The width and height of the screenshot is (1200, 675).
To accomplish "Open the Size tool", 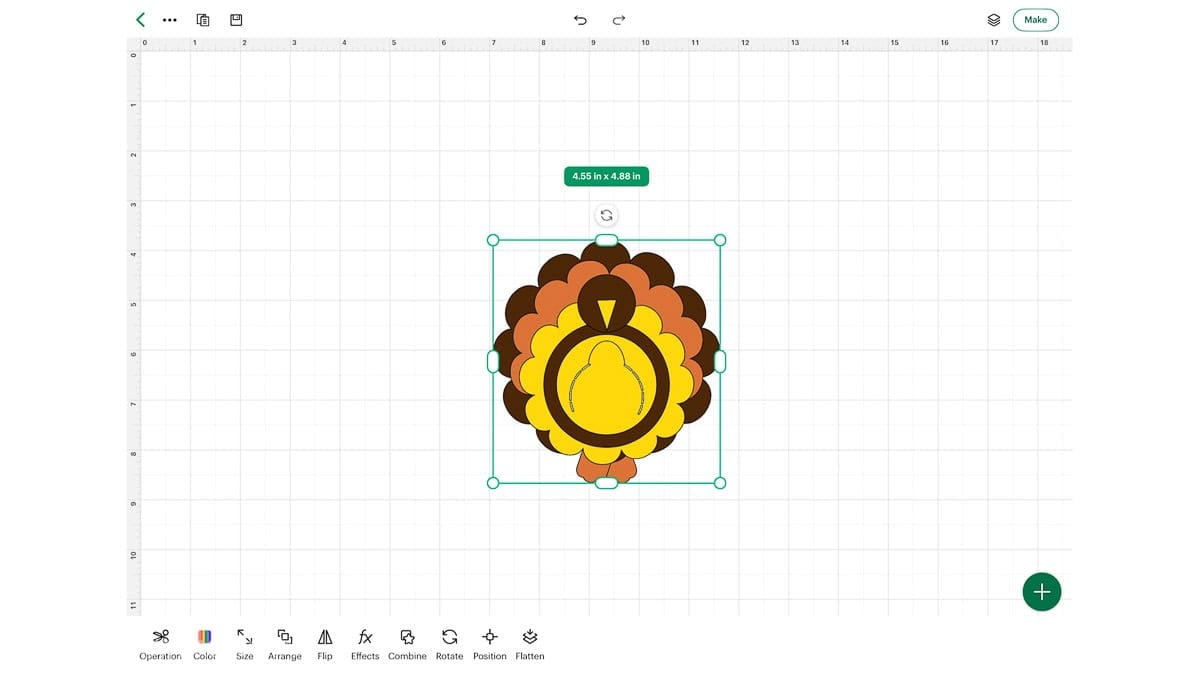I will coord(245,644).
